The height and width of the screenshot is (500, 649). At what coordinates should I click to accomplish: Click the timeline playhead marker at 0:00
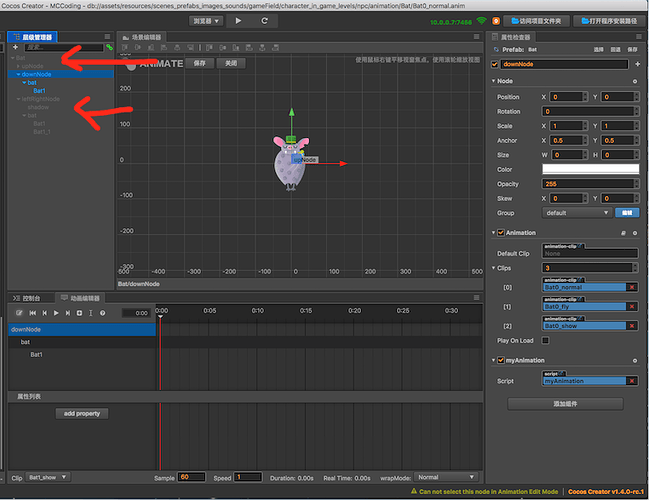(x=160, y=317)
